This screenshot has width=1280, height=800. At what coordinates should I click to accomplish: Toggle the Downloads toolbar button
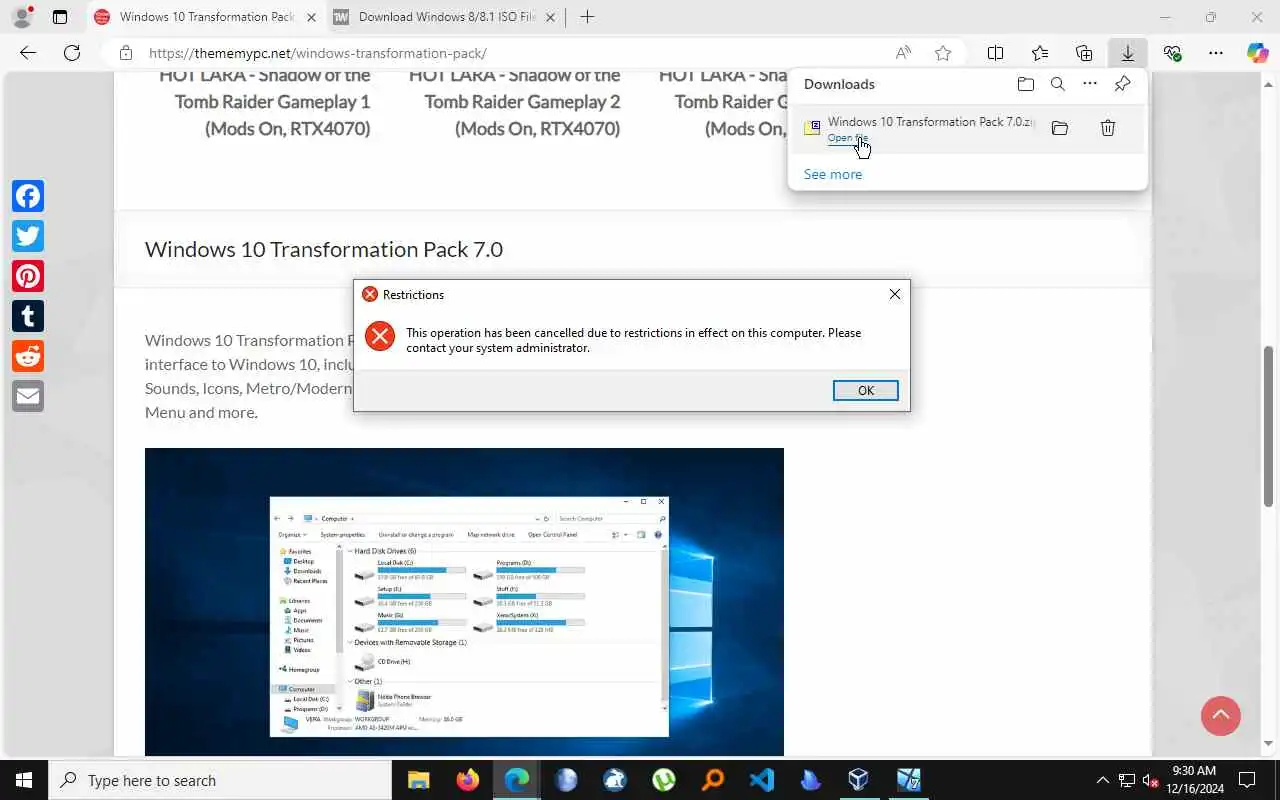1127,53
